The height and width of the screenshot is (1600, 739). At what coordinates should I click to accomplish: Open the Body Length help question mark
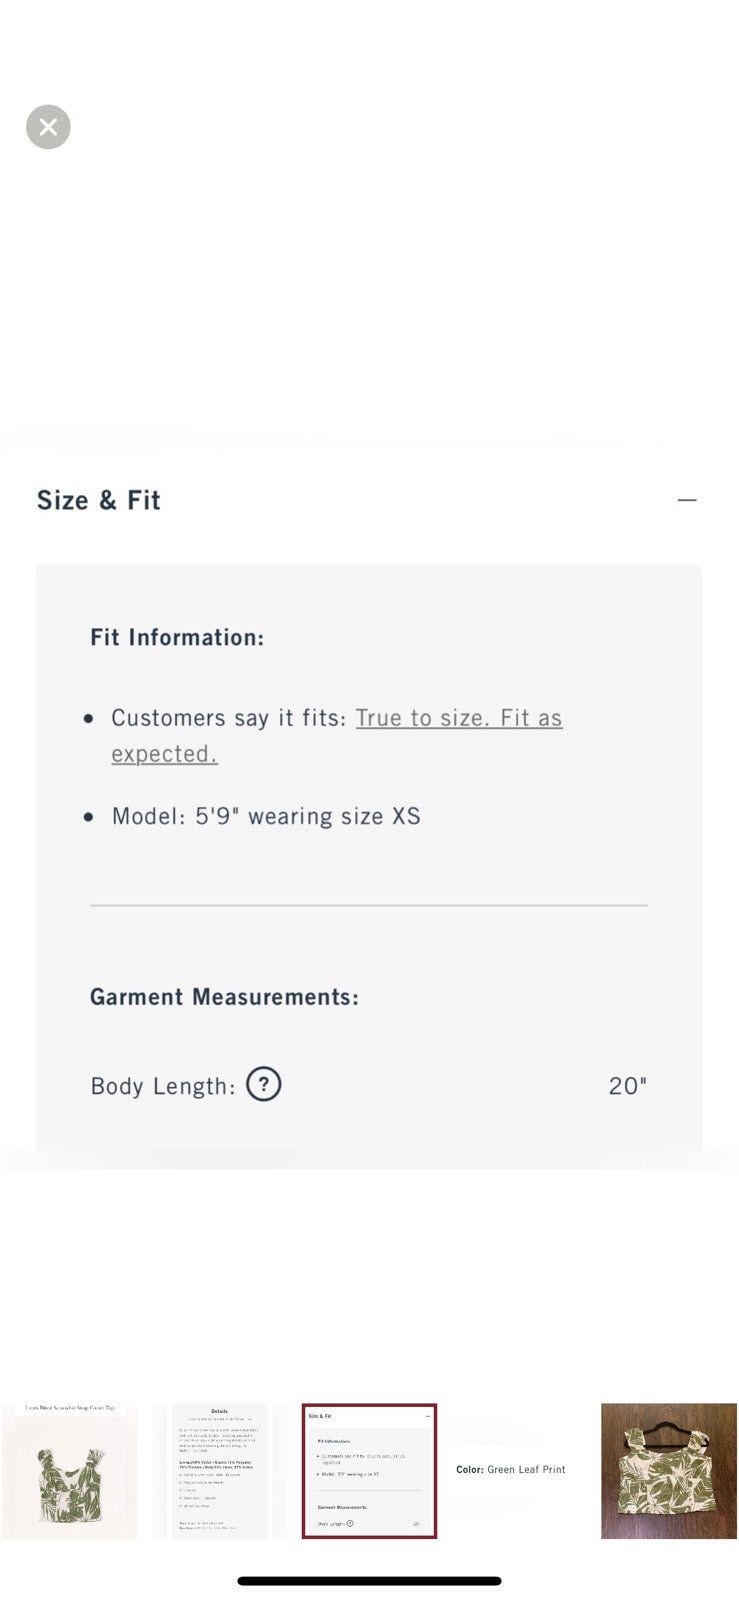264,1084
